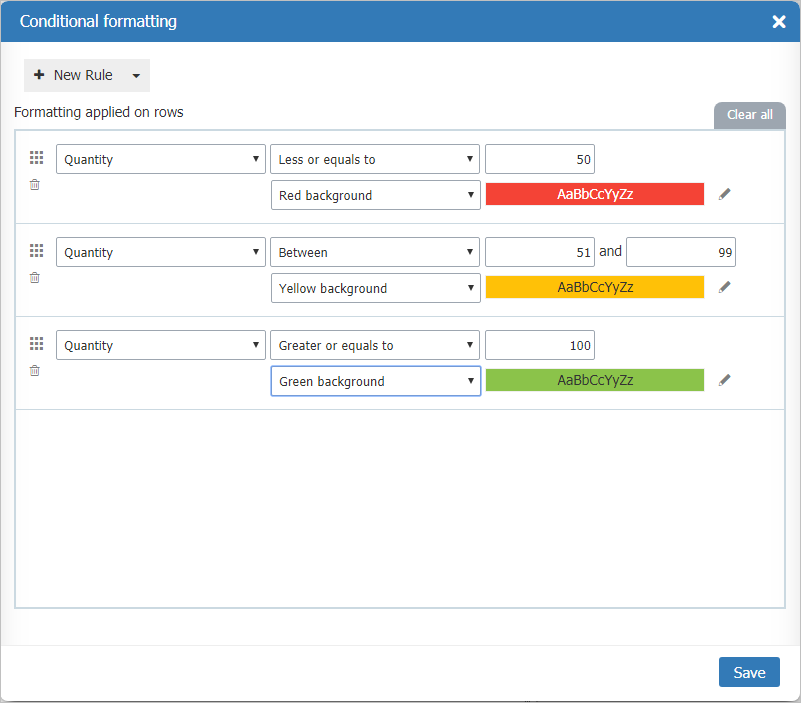Click the drag handle of the green rule
The height and width of the screenshot is (703, 801).
click(37, 344)
